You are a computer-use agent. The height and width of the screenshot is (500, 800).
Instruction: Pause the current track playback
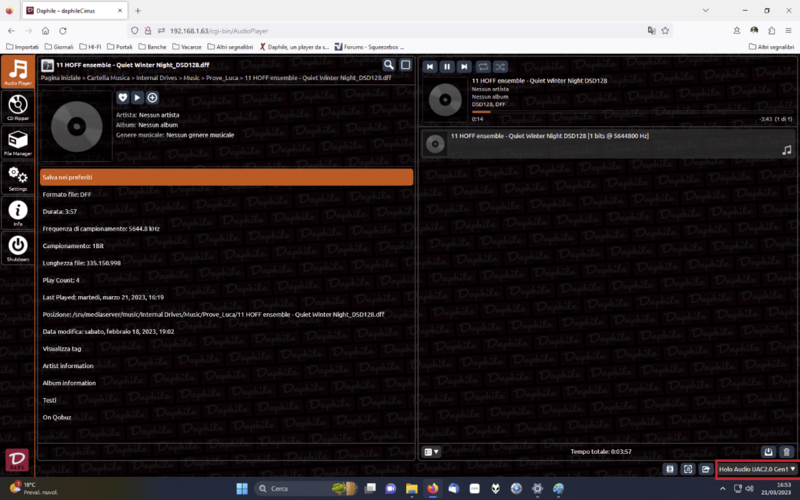[x=447, y=67]
